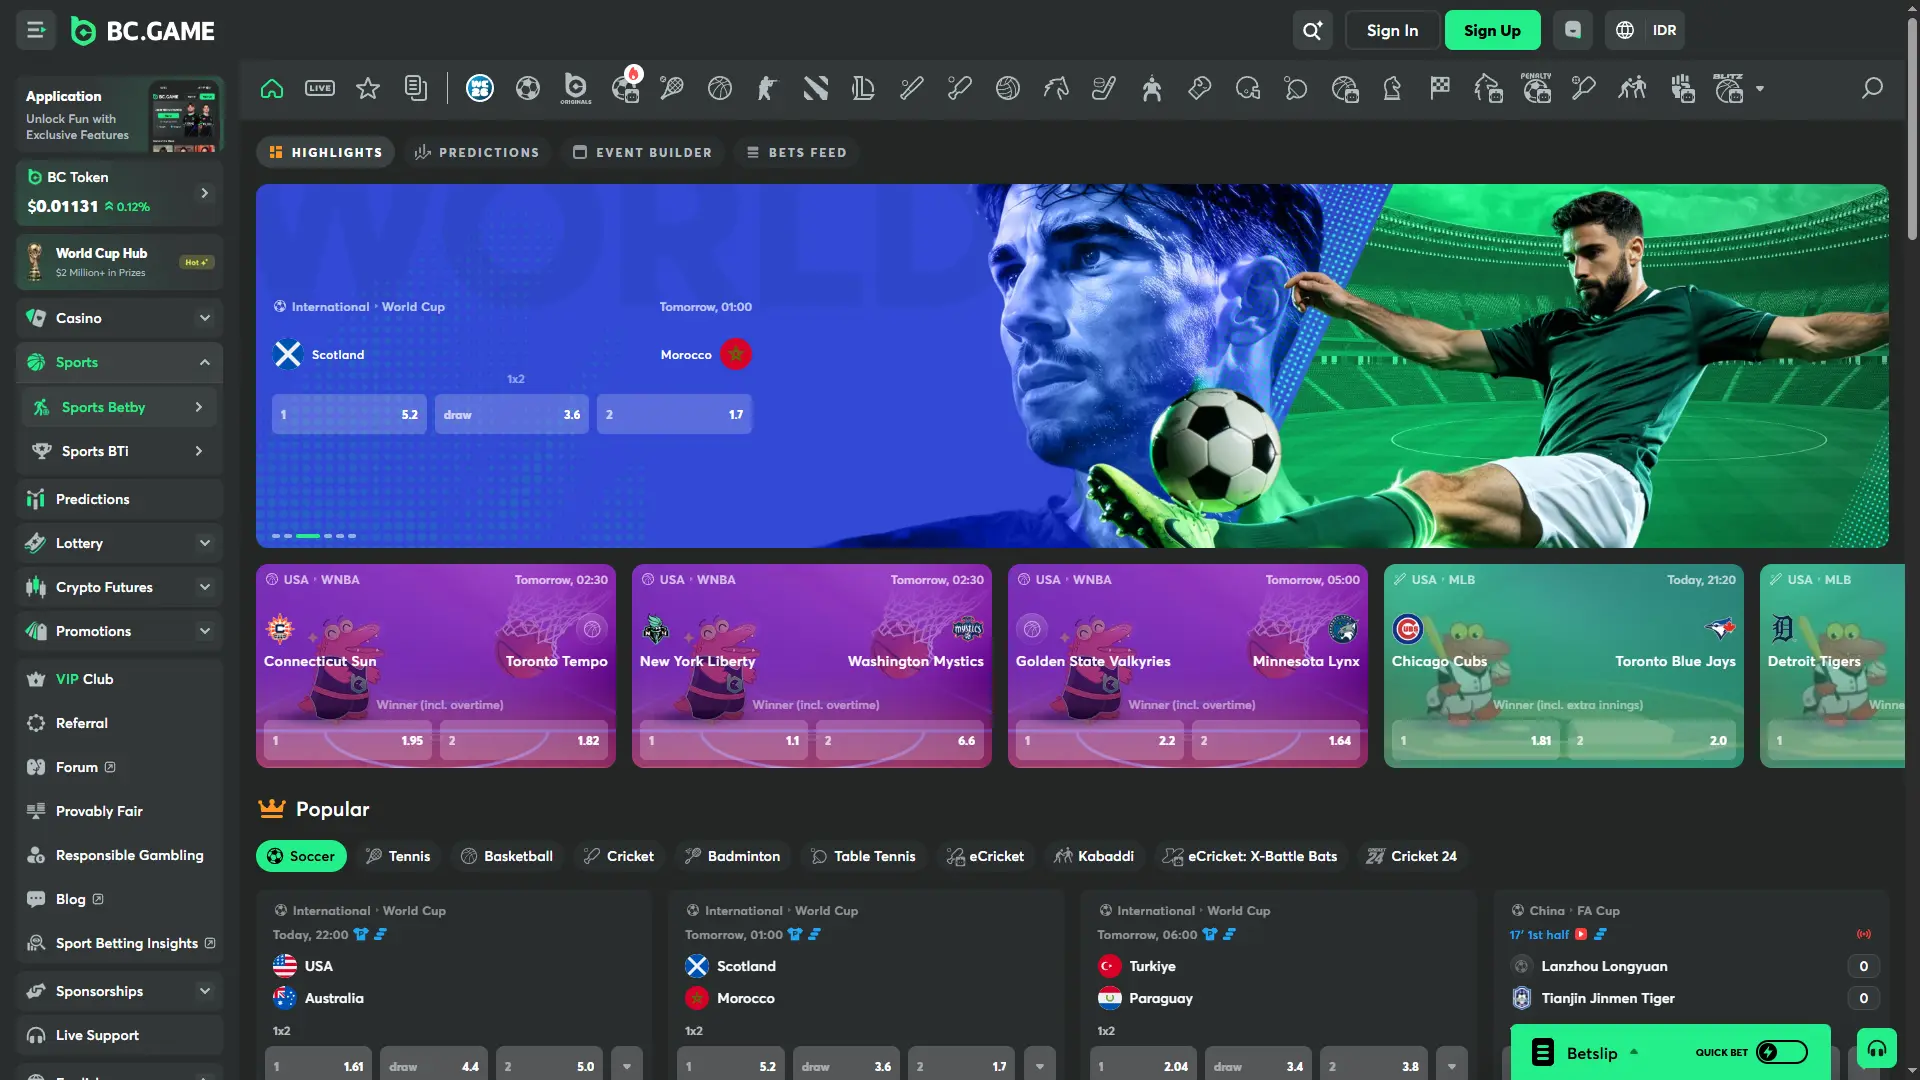Viewport: 1920px width, 1080px height.
Task: Bet on Scotland at 5.2 in banner
Action: 349,414
